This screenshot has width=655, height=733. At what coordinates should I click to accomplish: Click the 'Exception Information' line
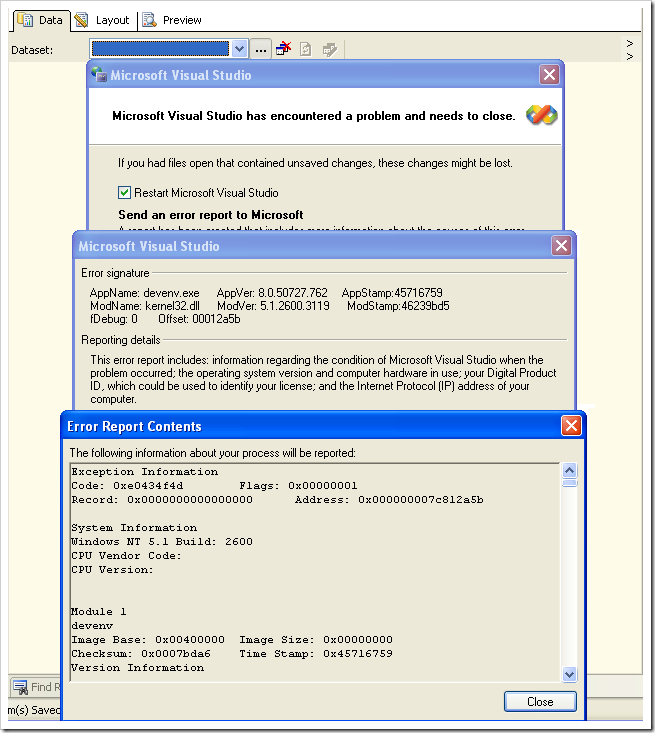144,471
